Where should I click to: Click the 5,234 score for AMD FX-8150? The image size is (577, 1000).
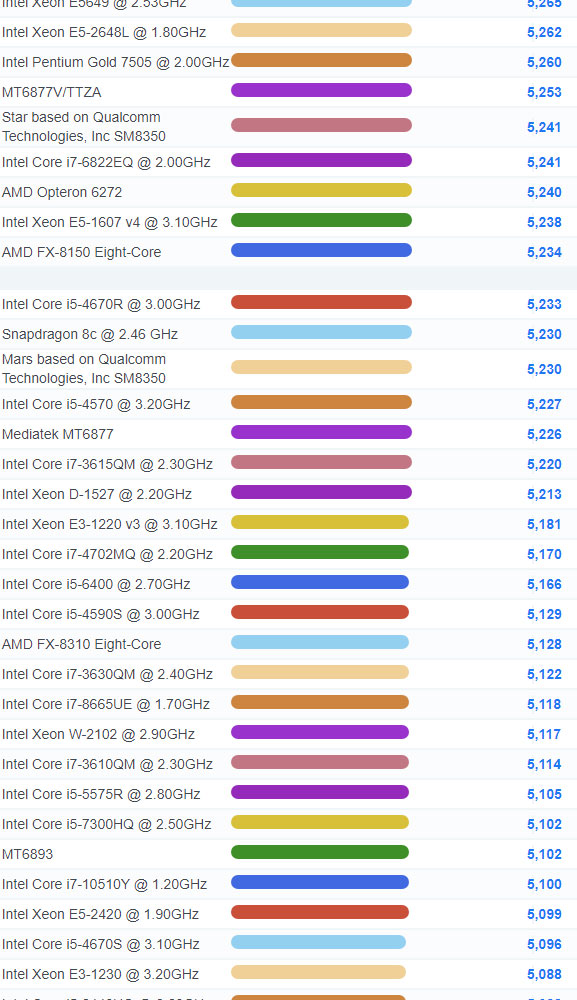(544, 253)
